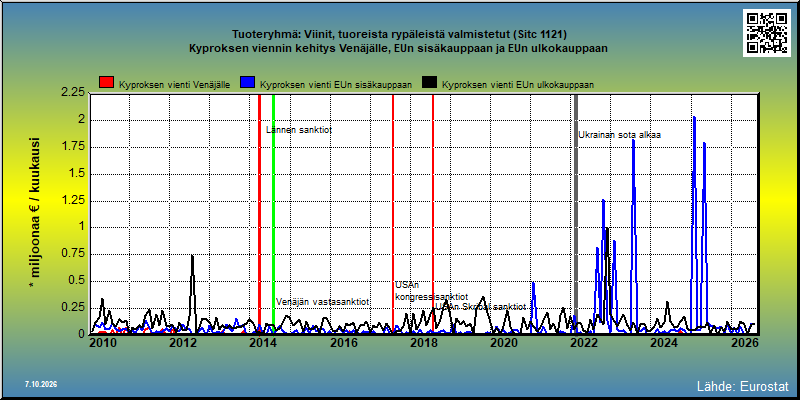Click the source text 'Lähde: Eurostat'
The image size is (800, 400).
pyautogui.click(x=742, y=386)
